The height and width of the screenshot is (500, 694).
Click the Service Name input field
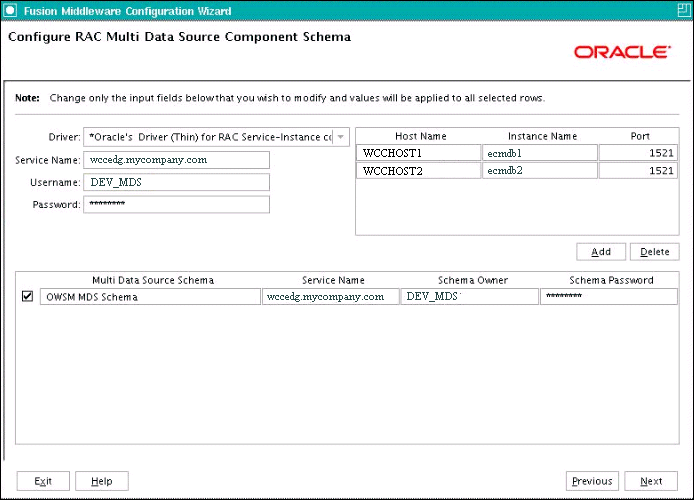pos(176,160)
